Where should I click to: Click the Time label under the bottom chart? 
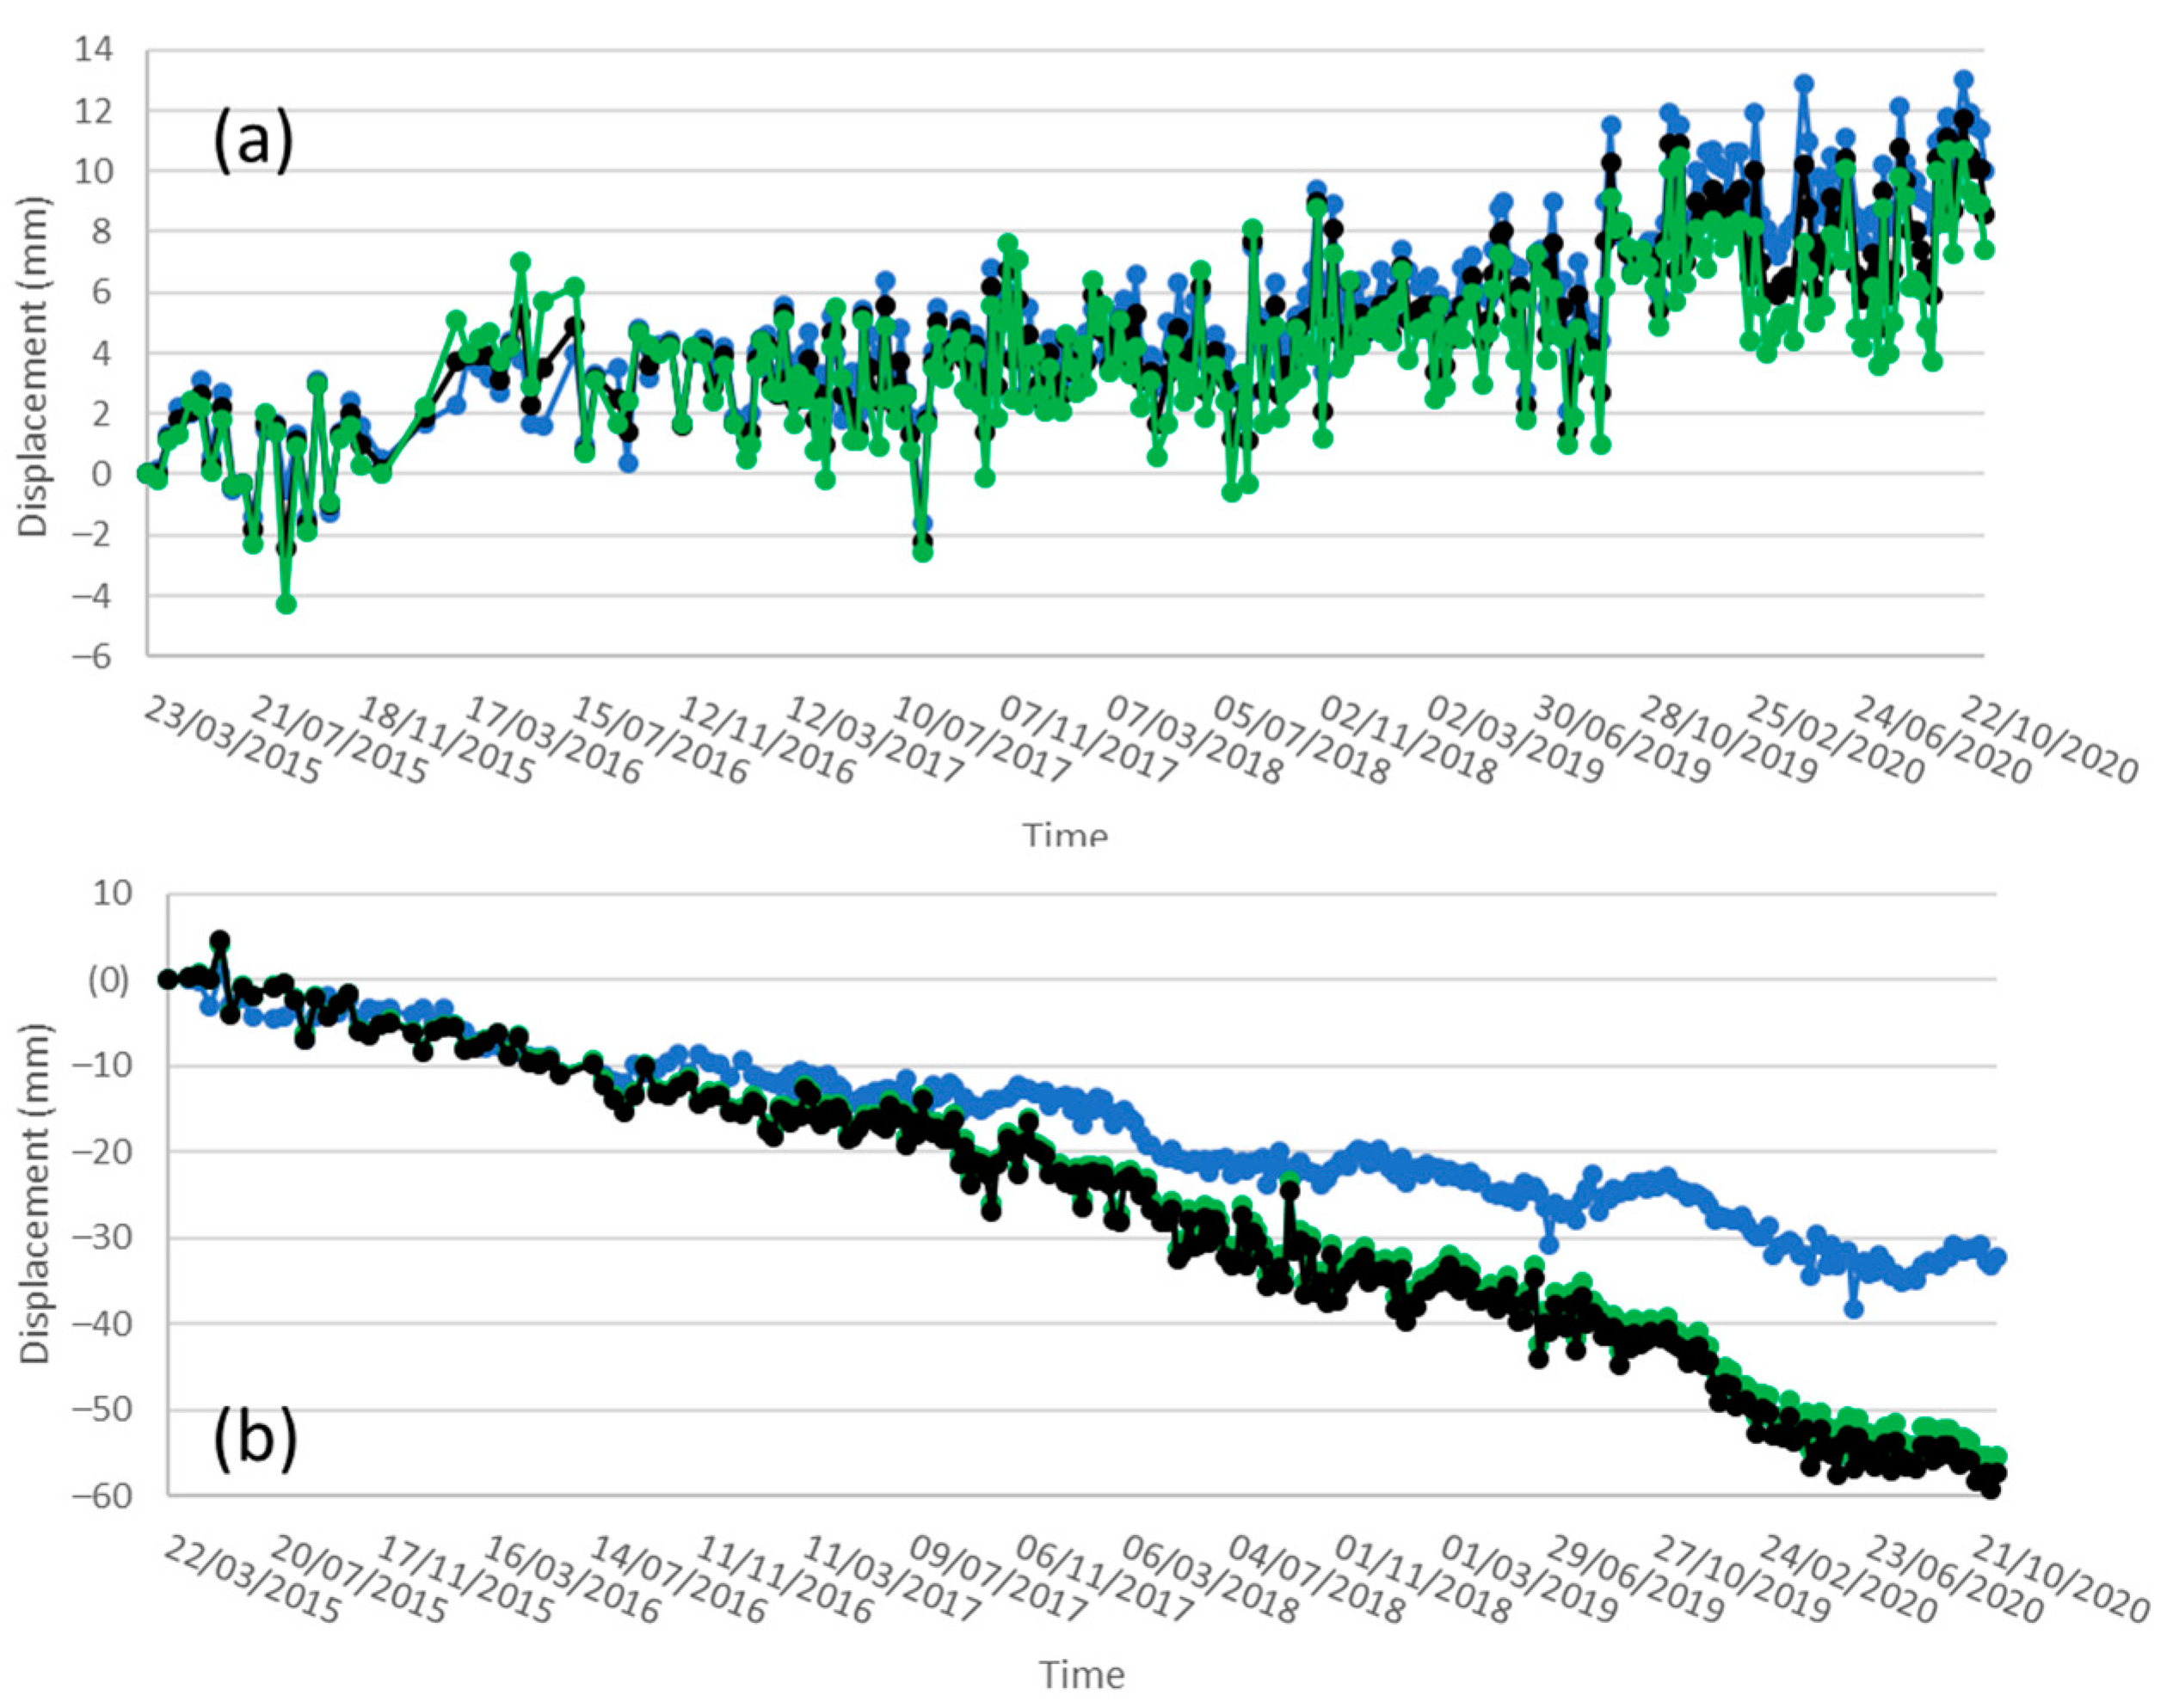point(1081,1675)
